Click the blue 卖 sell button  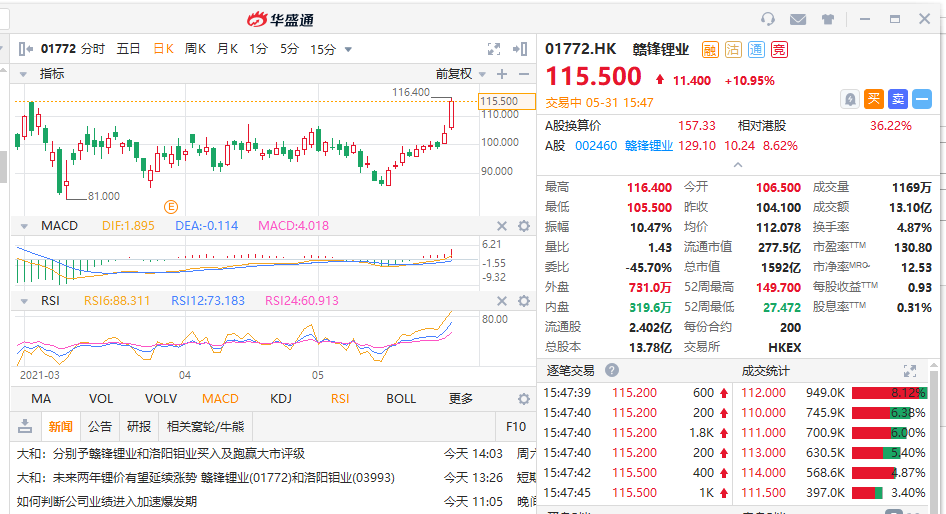coord(898,99)
